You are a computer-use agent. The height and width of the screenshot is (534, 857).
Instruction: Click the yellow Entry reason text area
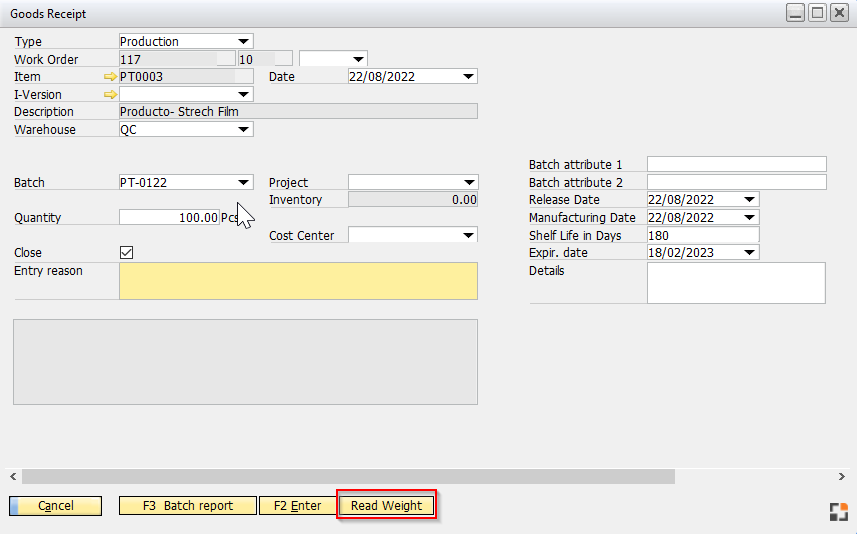tap(298, 281)
